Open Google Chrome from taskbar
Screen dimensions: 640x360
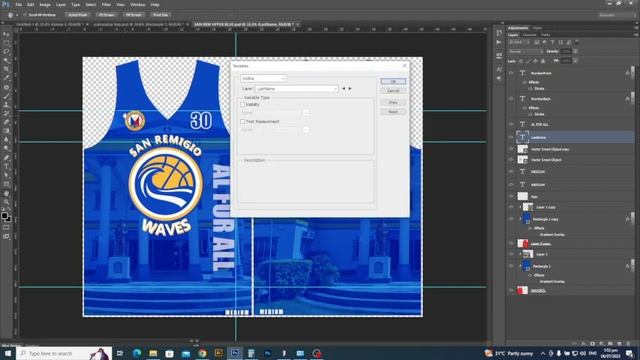tap(202, 353)
